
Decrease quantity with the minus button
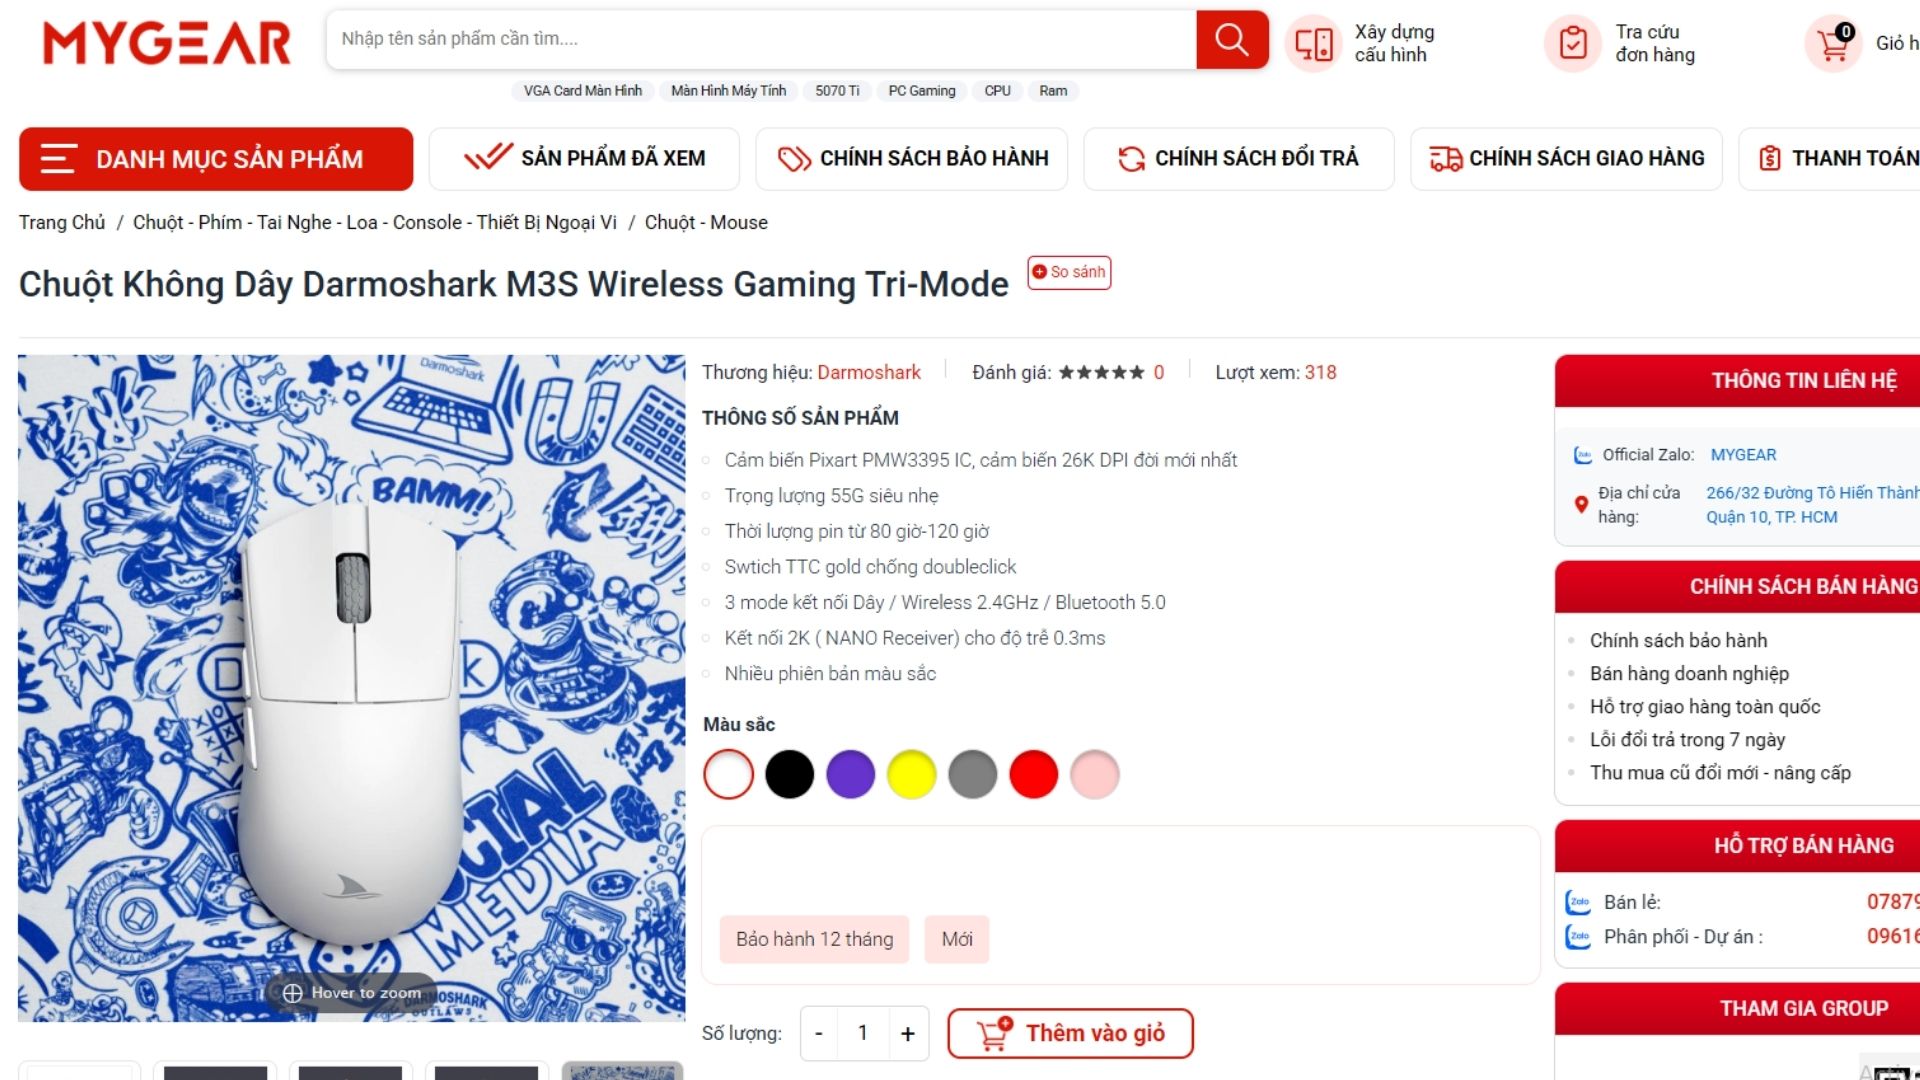(819, 1033)
